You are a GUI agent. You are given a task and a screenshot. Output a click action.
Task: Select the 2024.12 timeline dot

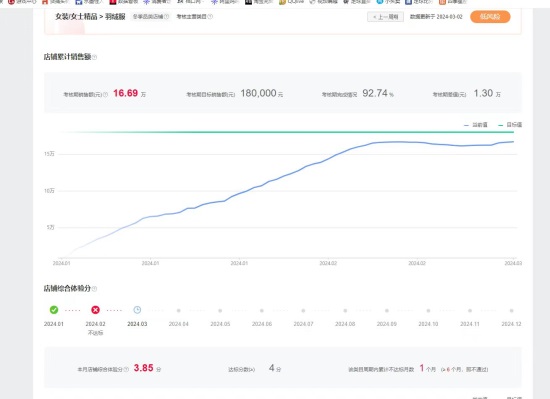click(511, 311)
